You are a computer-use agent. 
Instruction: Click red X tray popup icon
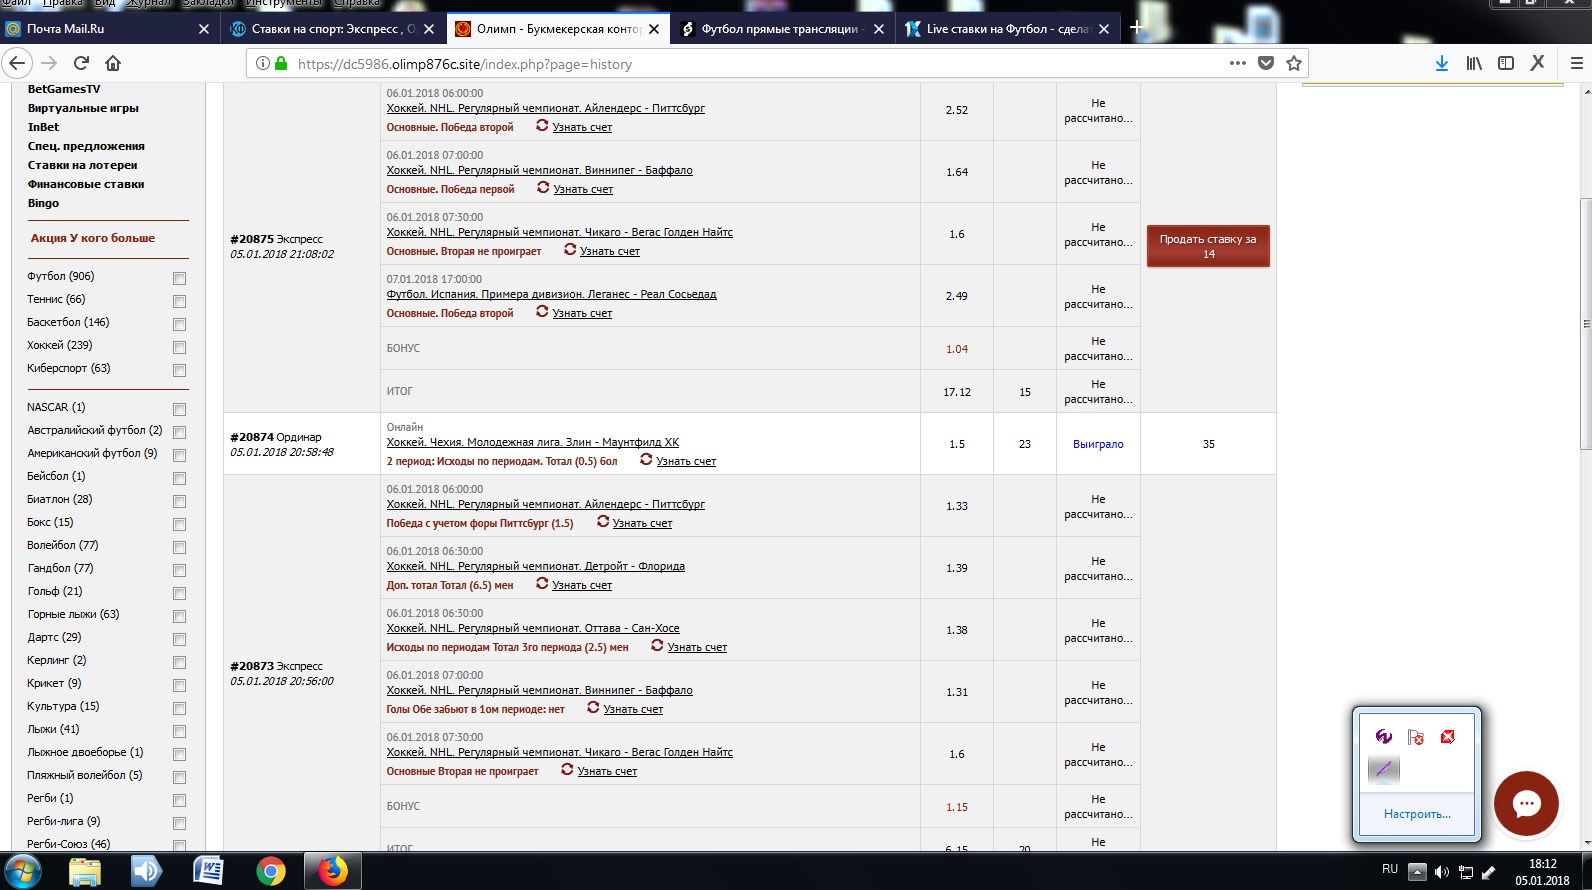(x=1447, y=737)
